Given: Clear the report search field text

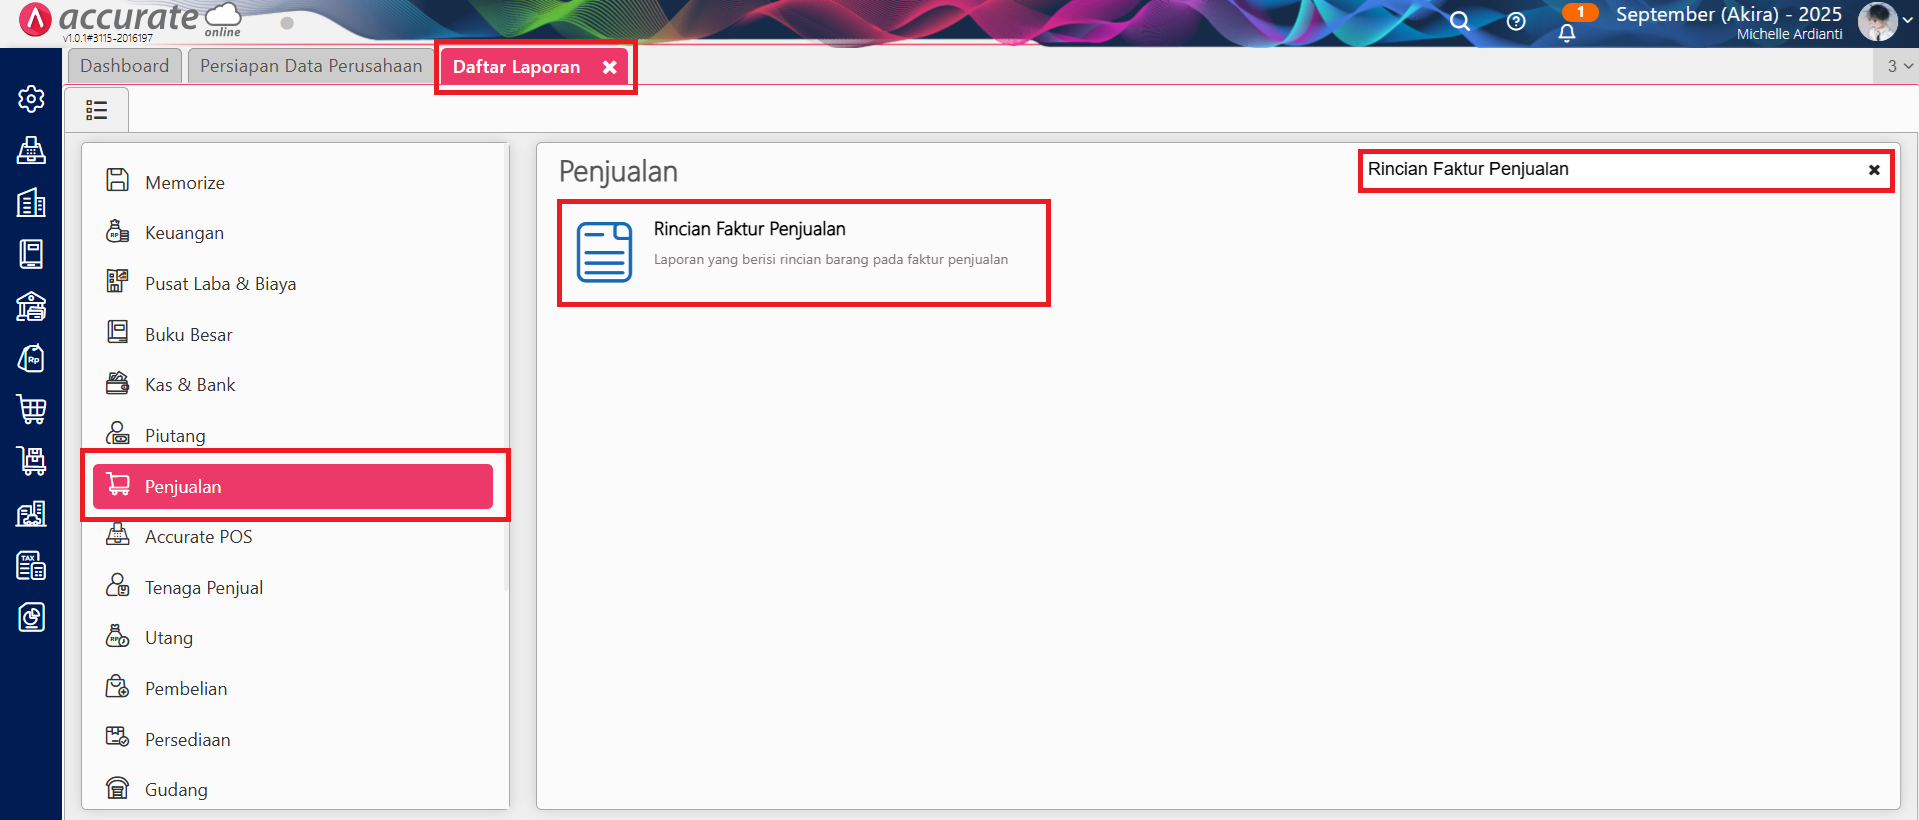Looking at the screenshot, I should (x=1874, y=170).
